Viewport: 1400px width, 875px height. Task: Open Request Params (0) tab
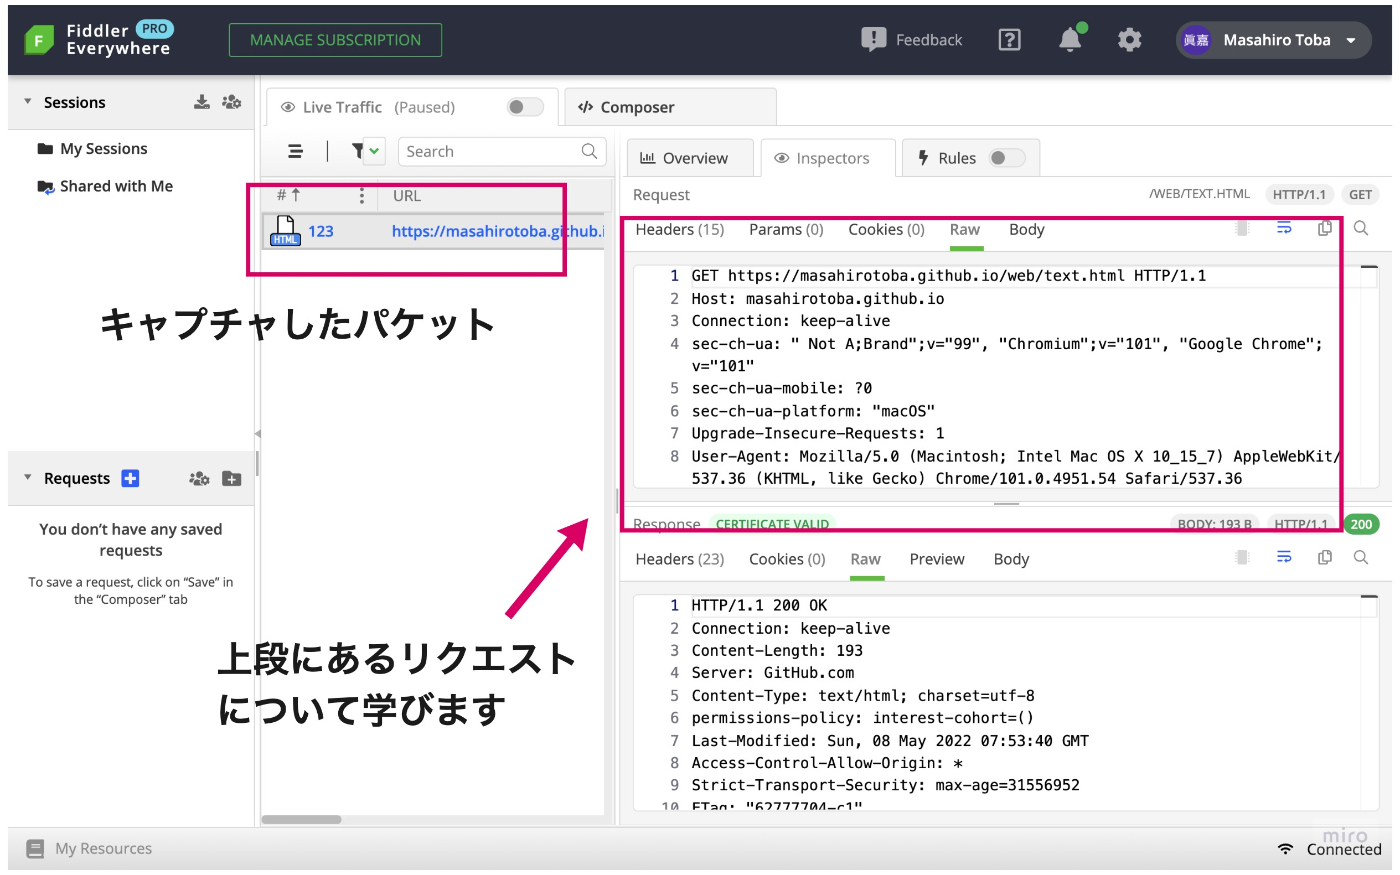pyautogui.click(x=786, y=229)
